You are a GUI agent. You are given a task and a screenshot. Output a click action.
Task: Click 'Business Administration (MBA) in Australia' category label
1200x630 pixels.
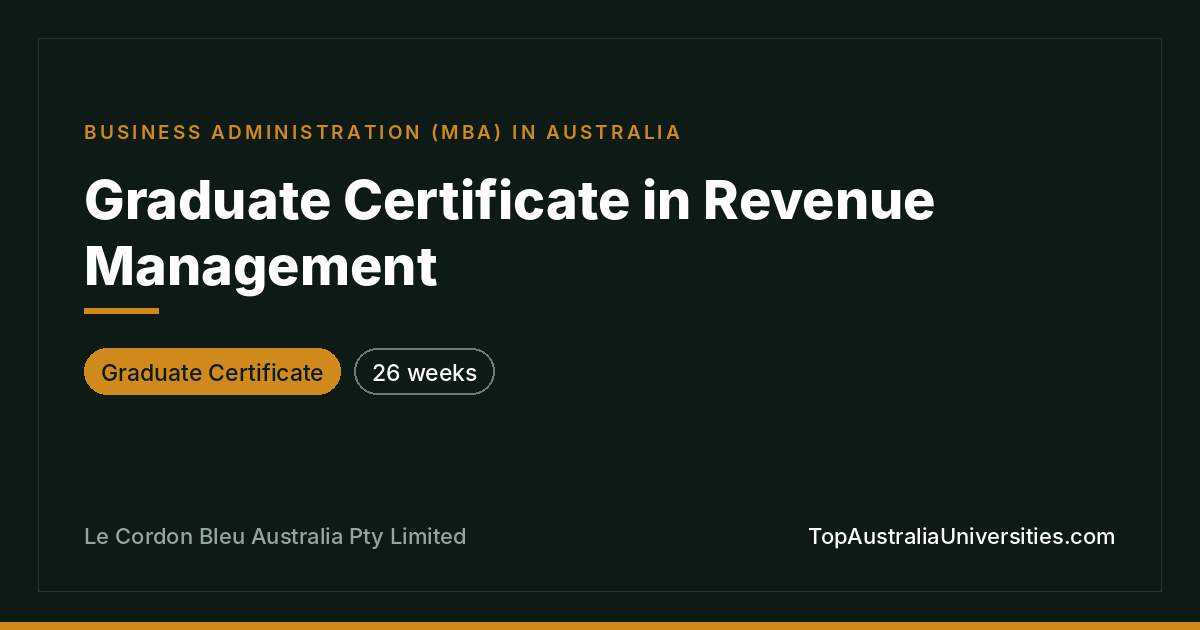[x=383, y=132]
